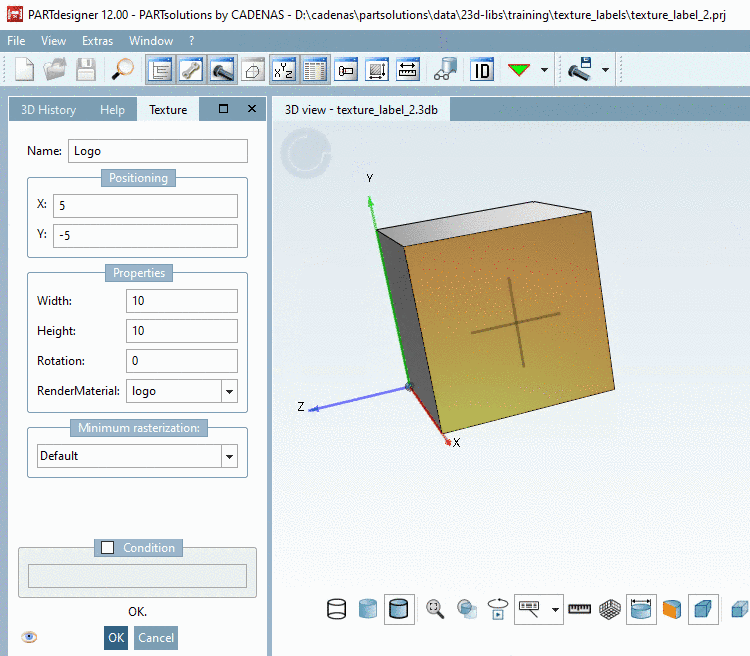The image size is (750, 656).
Task: Open dropdown arrow next to green triangle
Action: [544, 70]
